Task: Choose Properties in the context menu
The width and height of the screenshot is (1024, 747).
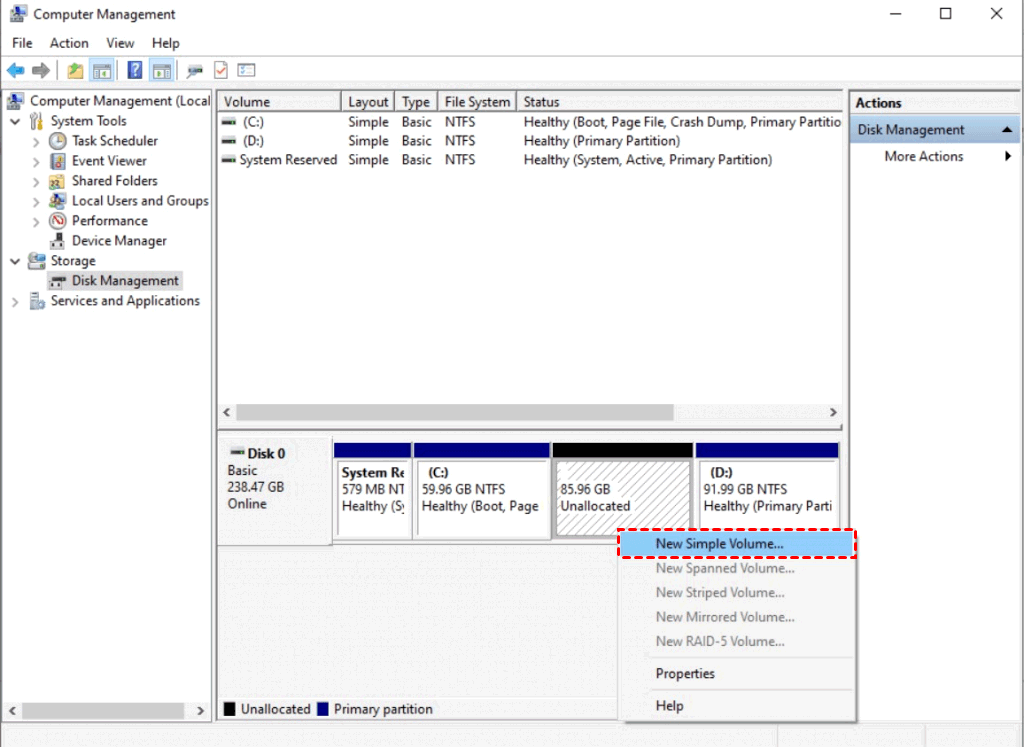Action: [685, 674]
